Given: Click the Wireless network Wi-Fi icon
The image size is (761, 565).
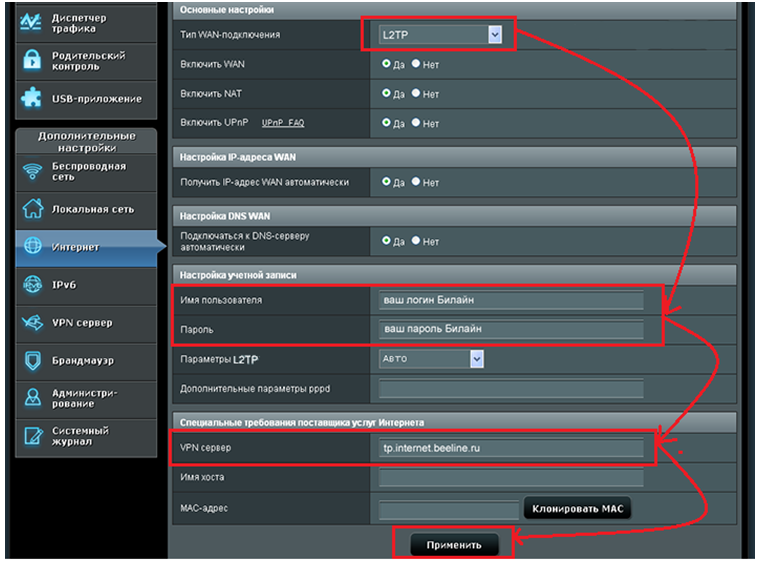Looking at the screenshot, I should pyautogui.click(x=33, y=171).
